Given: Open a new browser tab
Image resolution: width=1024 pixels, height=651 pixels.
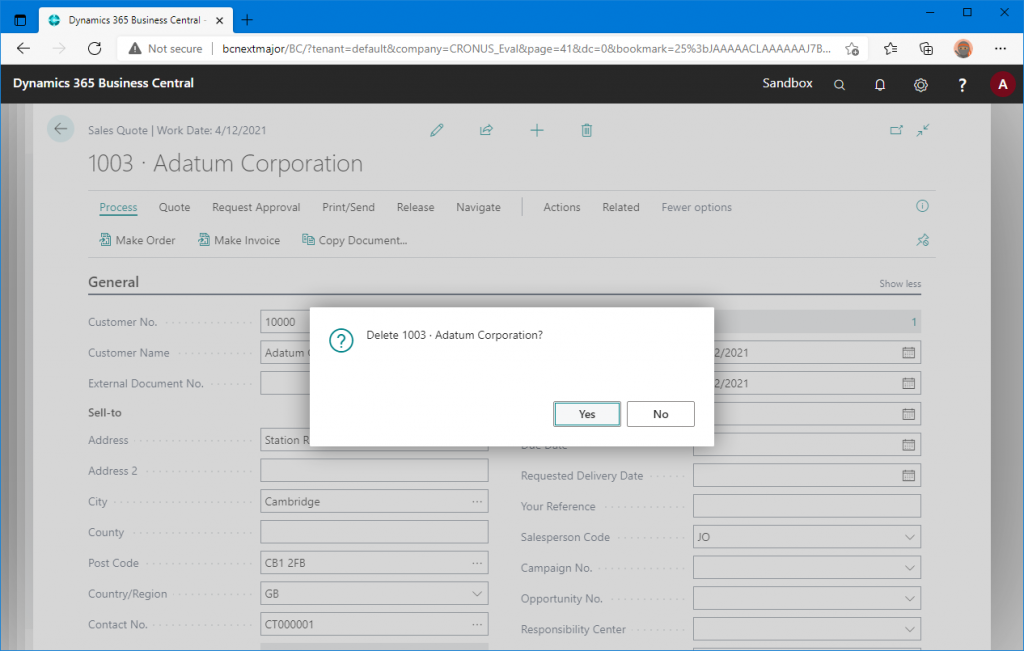Looking at the screenshot, I should pos(247,20).
